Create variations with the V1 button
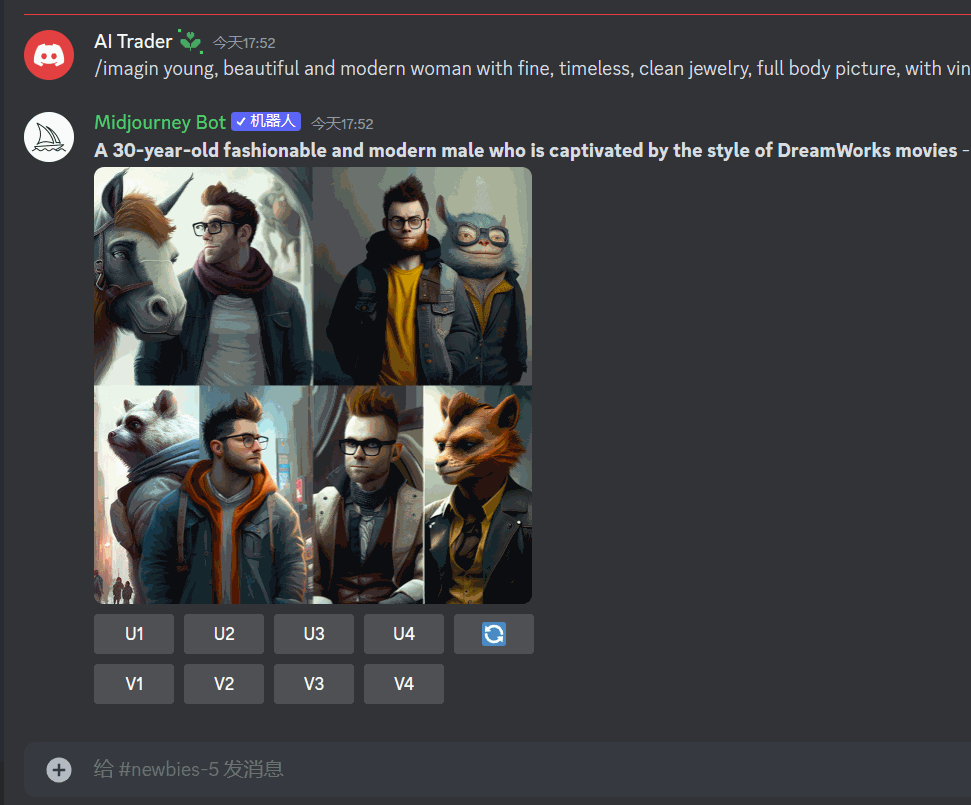This screenshot has width=971, height=805. tap(134, 684)
